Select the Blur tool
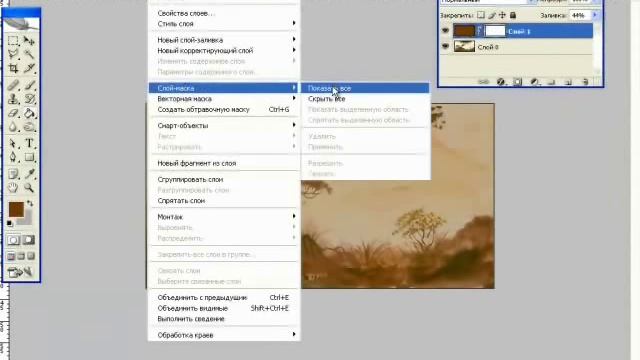The image size is (640, 360). 13,127
